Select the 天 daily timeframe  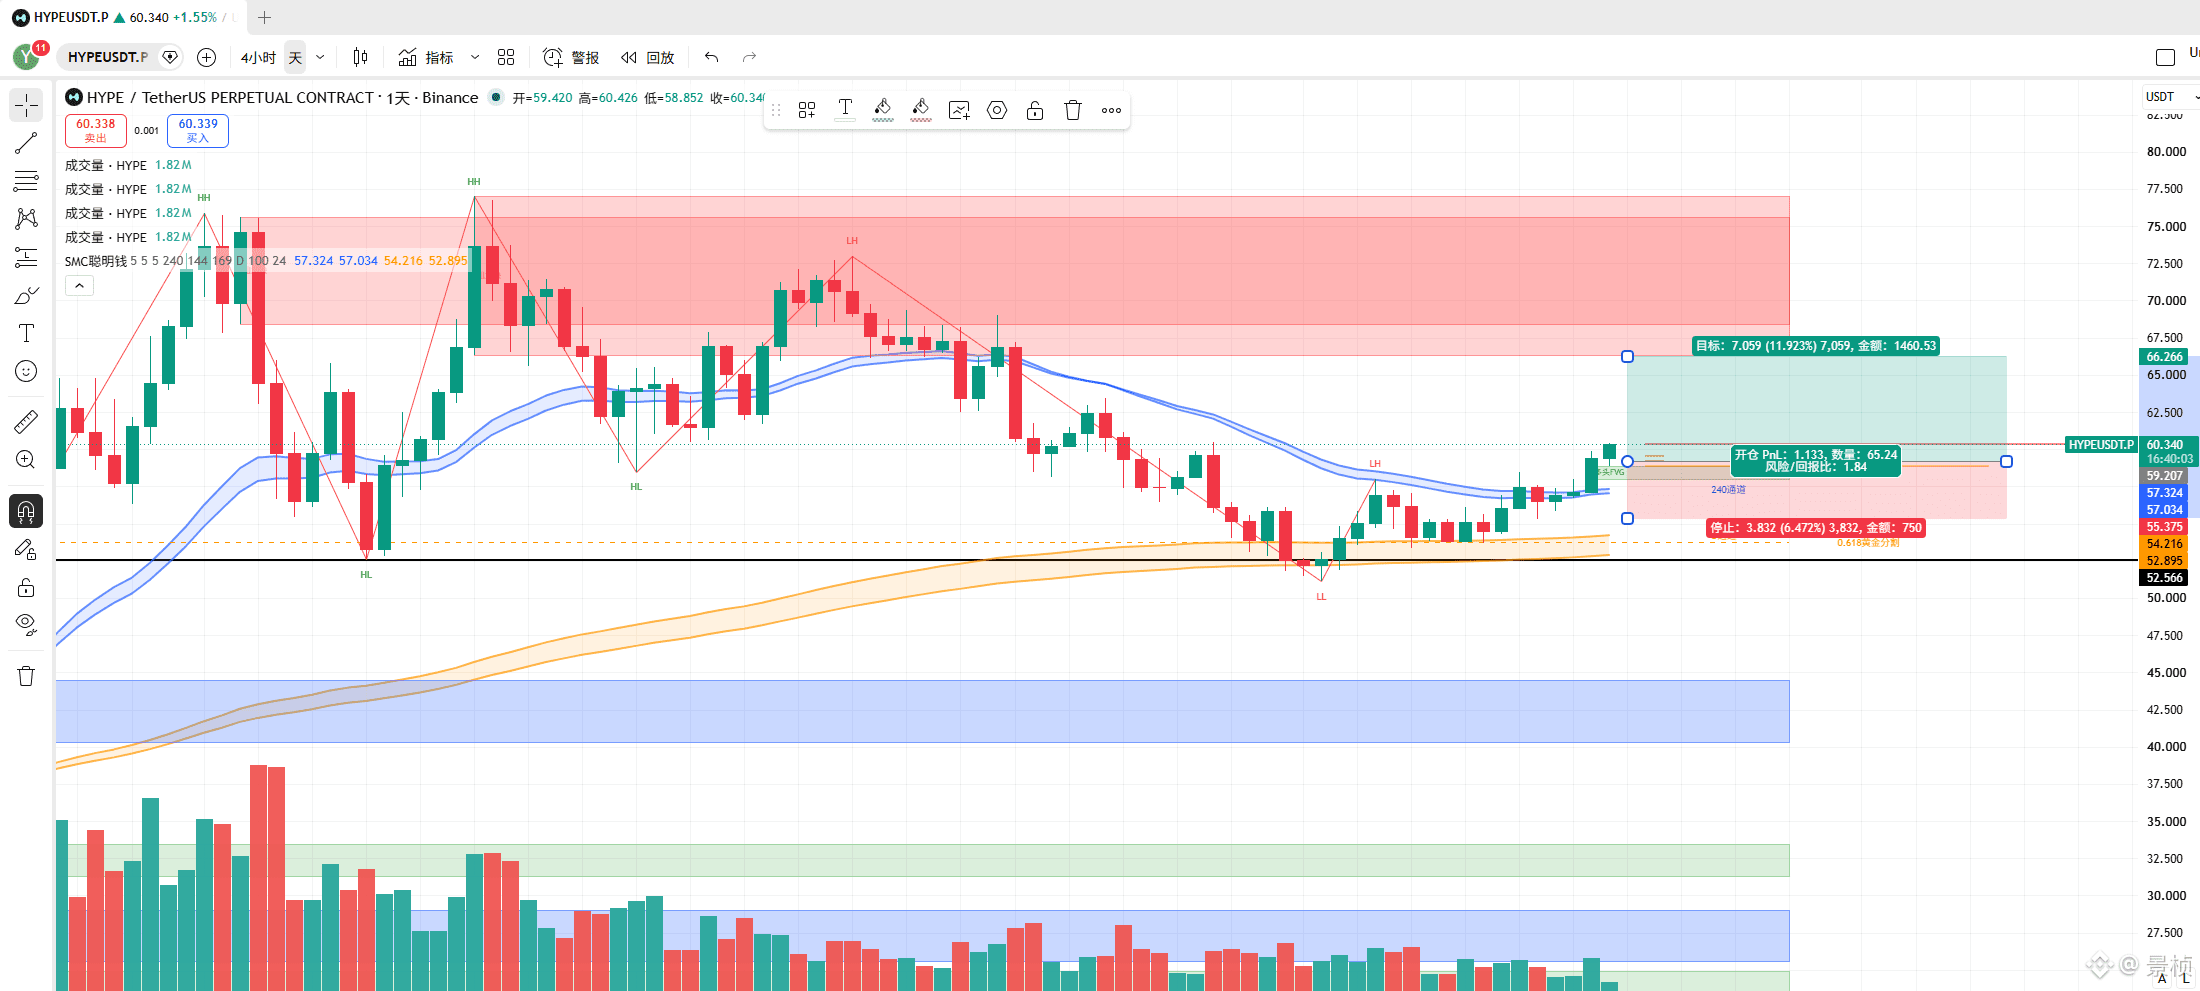click(x=295, y=57)
